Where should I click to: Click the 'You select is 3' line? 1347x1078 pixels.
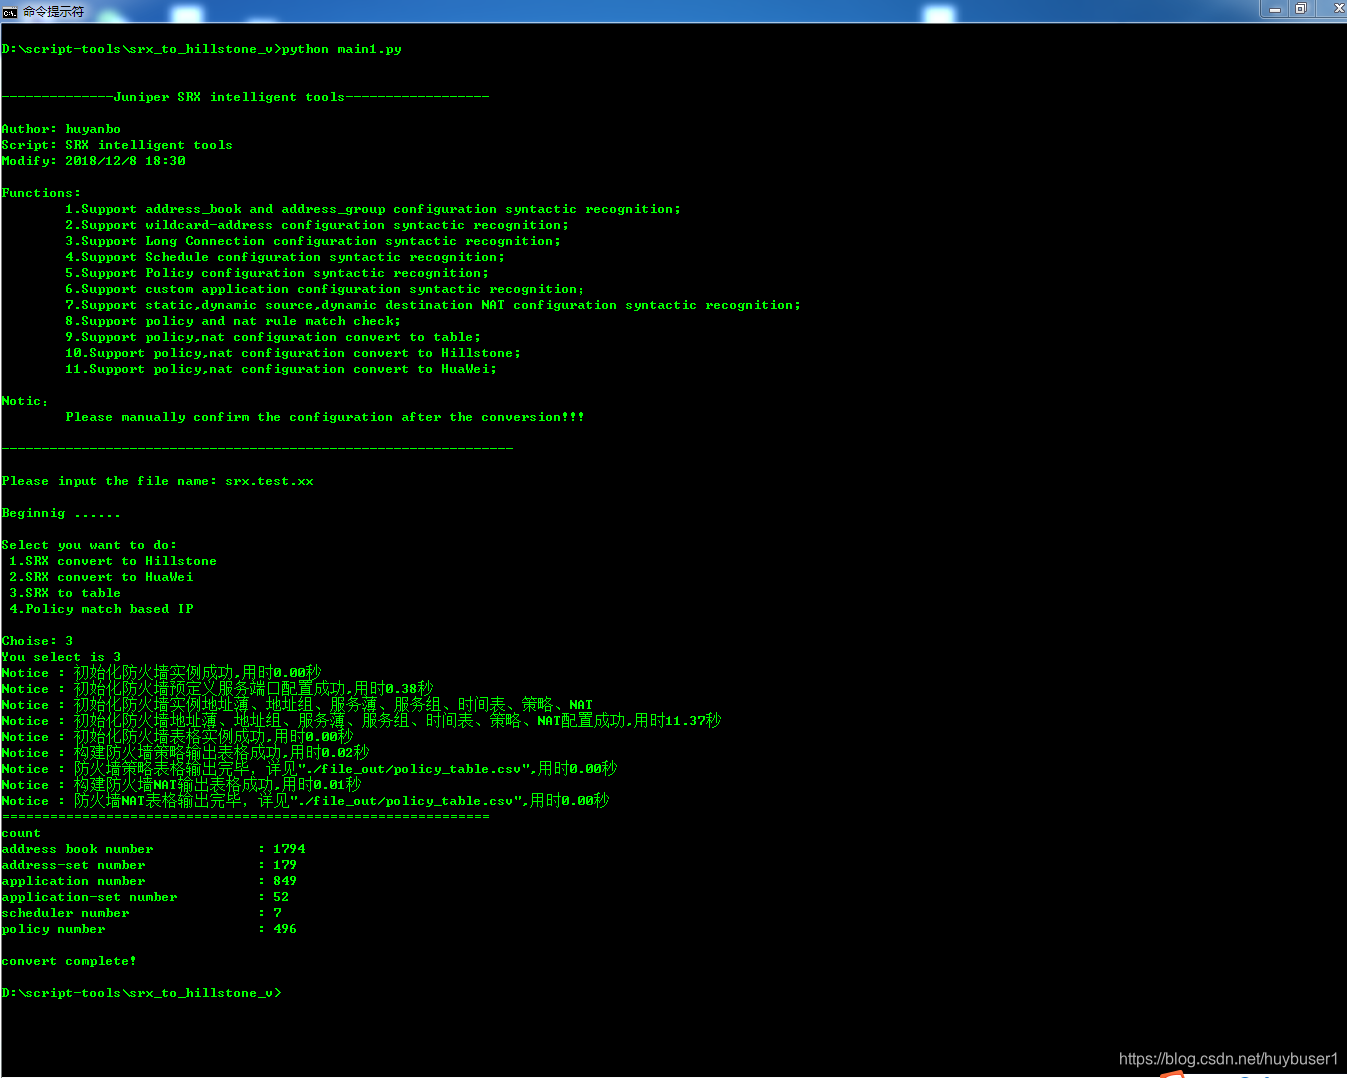62,657
